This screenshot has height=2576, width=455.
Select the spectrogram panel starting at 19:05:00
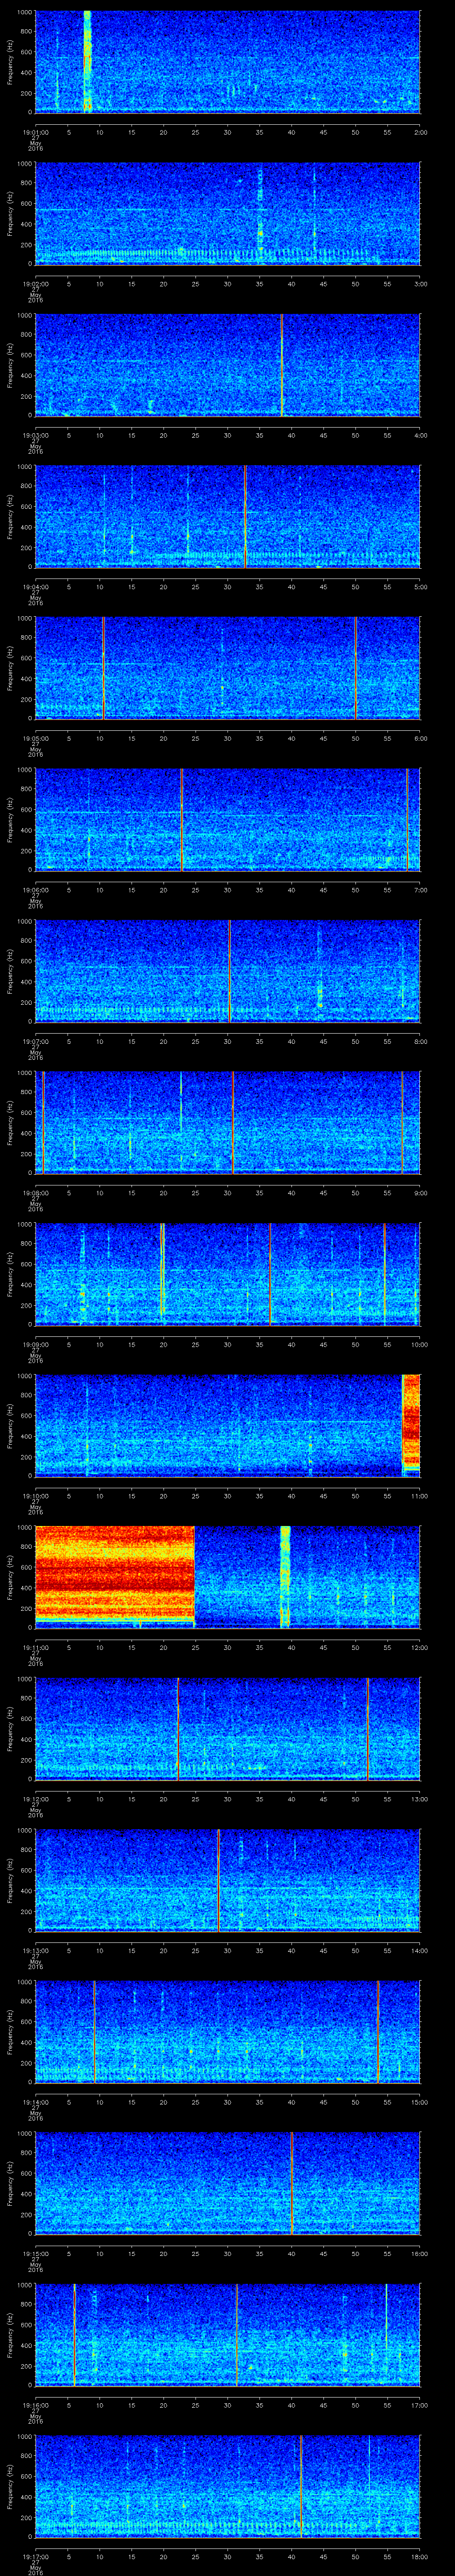pyautogui.click(x=228, y=668)
